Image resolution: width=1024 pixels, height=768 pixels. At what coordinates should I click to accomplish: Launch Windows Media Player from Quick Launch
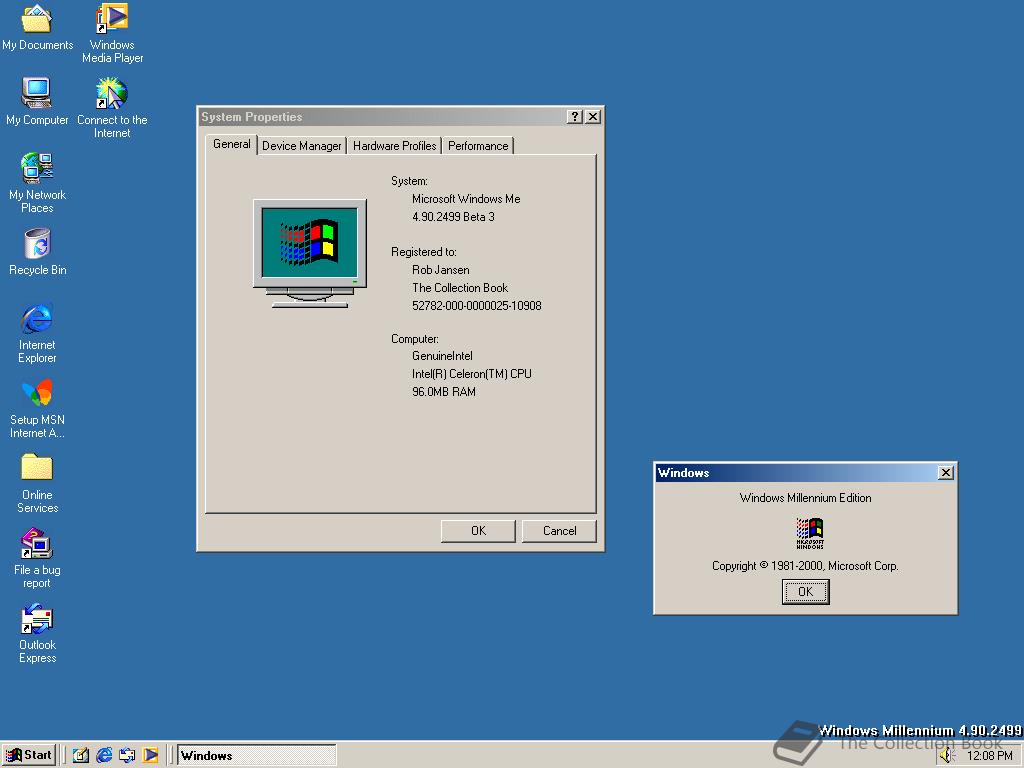pos(150,755)
